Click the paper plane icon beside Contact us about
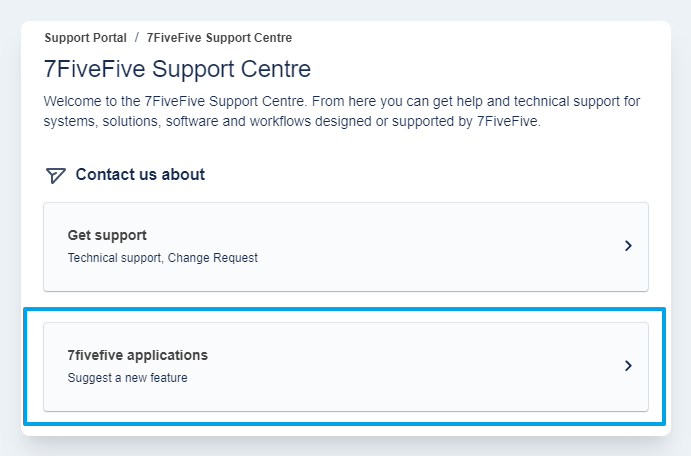This screenshot has width=691, height=456. (x=56, y=175)
